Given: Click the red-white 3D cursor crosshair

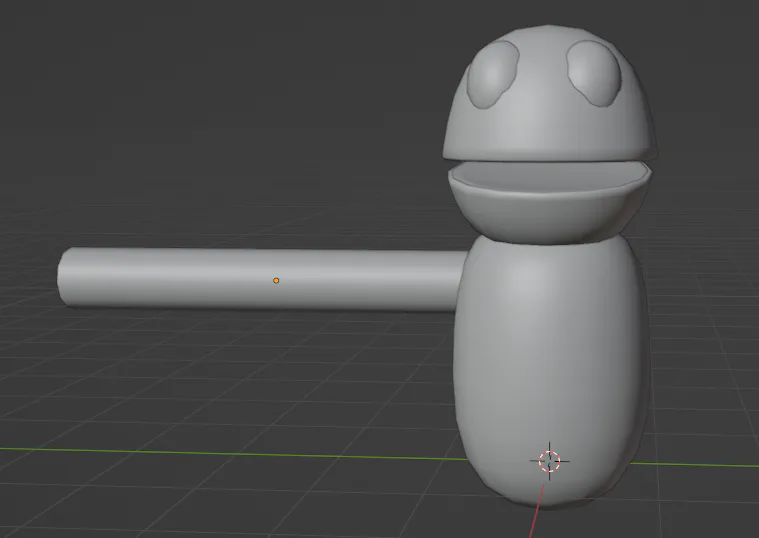Looking at the screenshot, I should coord(549,461).
